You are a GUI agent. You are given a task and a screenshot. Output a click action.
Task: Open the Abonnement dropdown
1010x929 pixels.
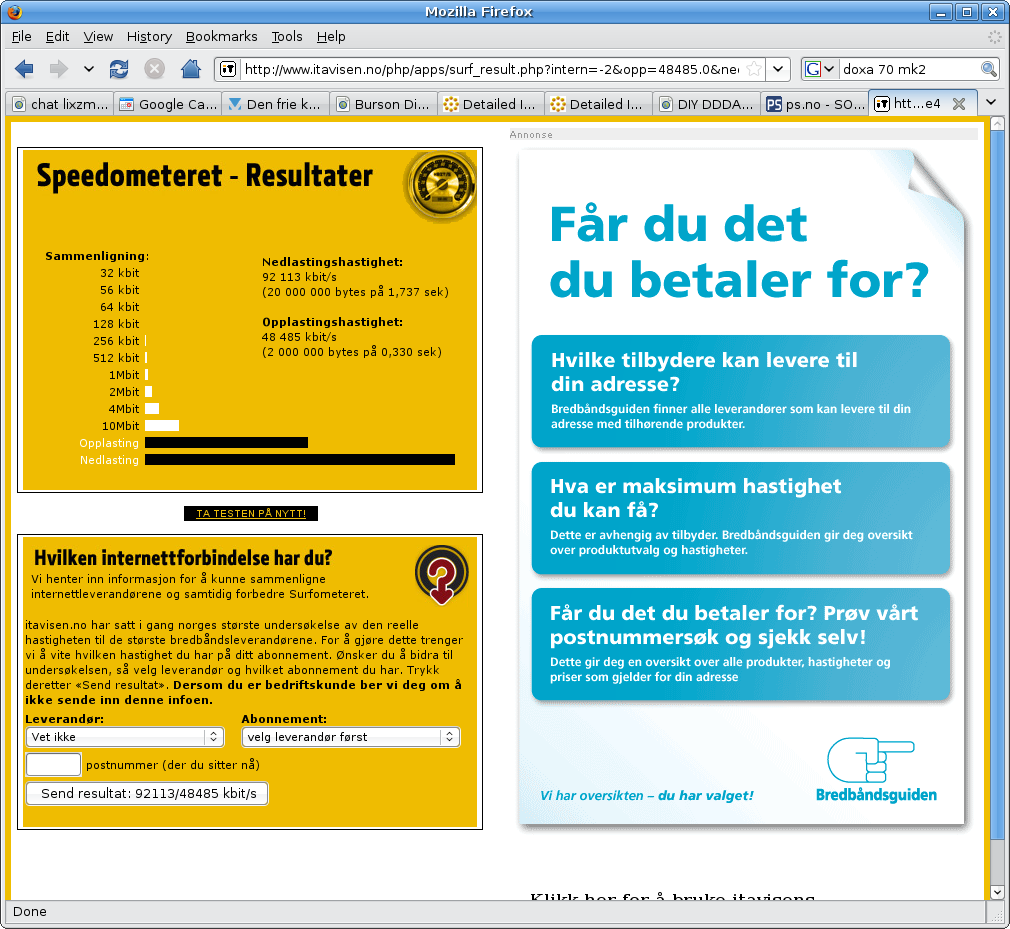(x=350, y=736)
